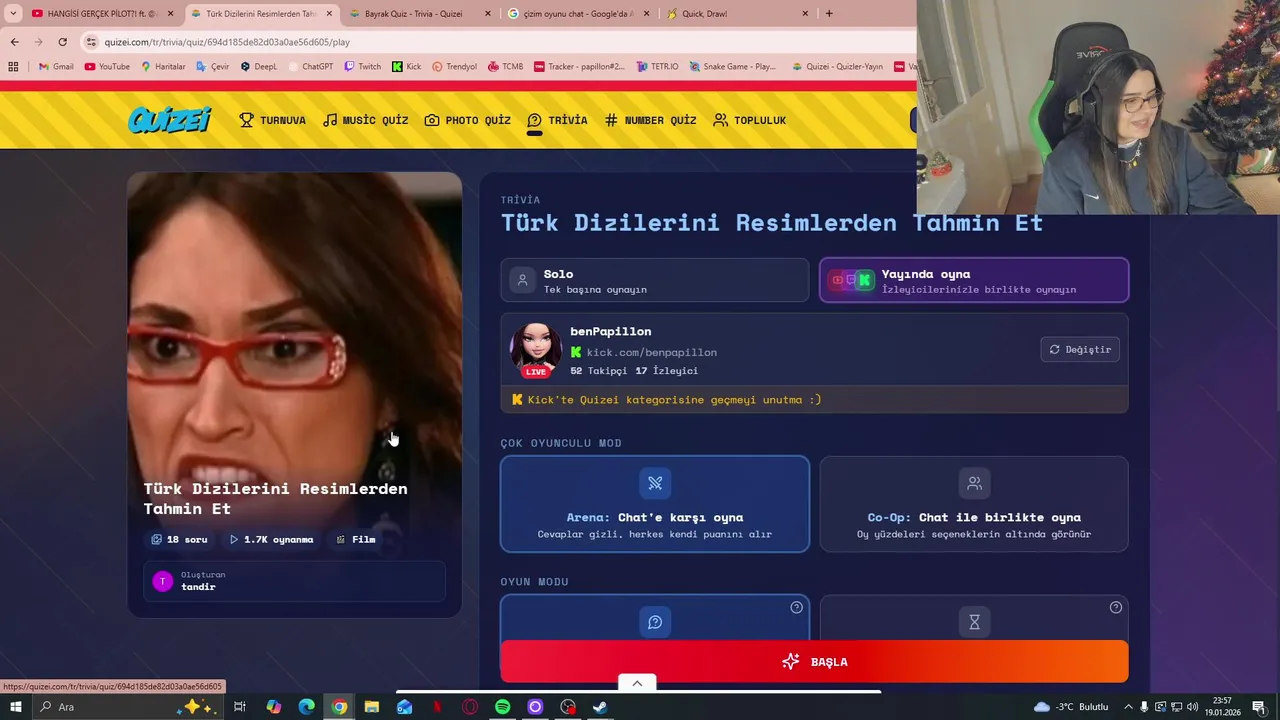
Task: Open creator tandir profile
Action: (295, 581)
